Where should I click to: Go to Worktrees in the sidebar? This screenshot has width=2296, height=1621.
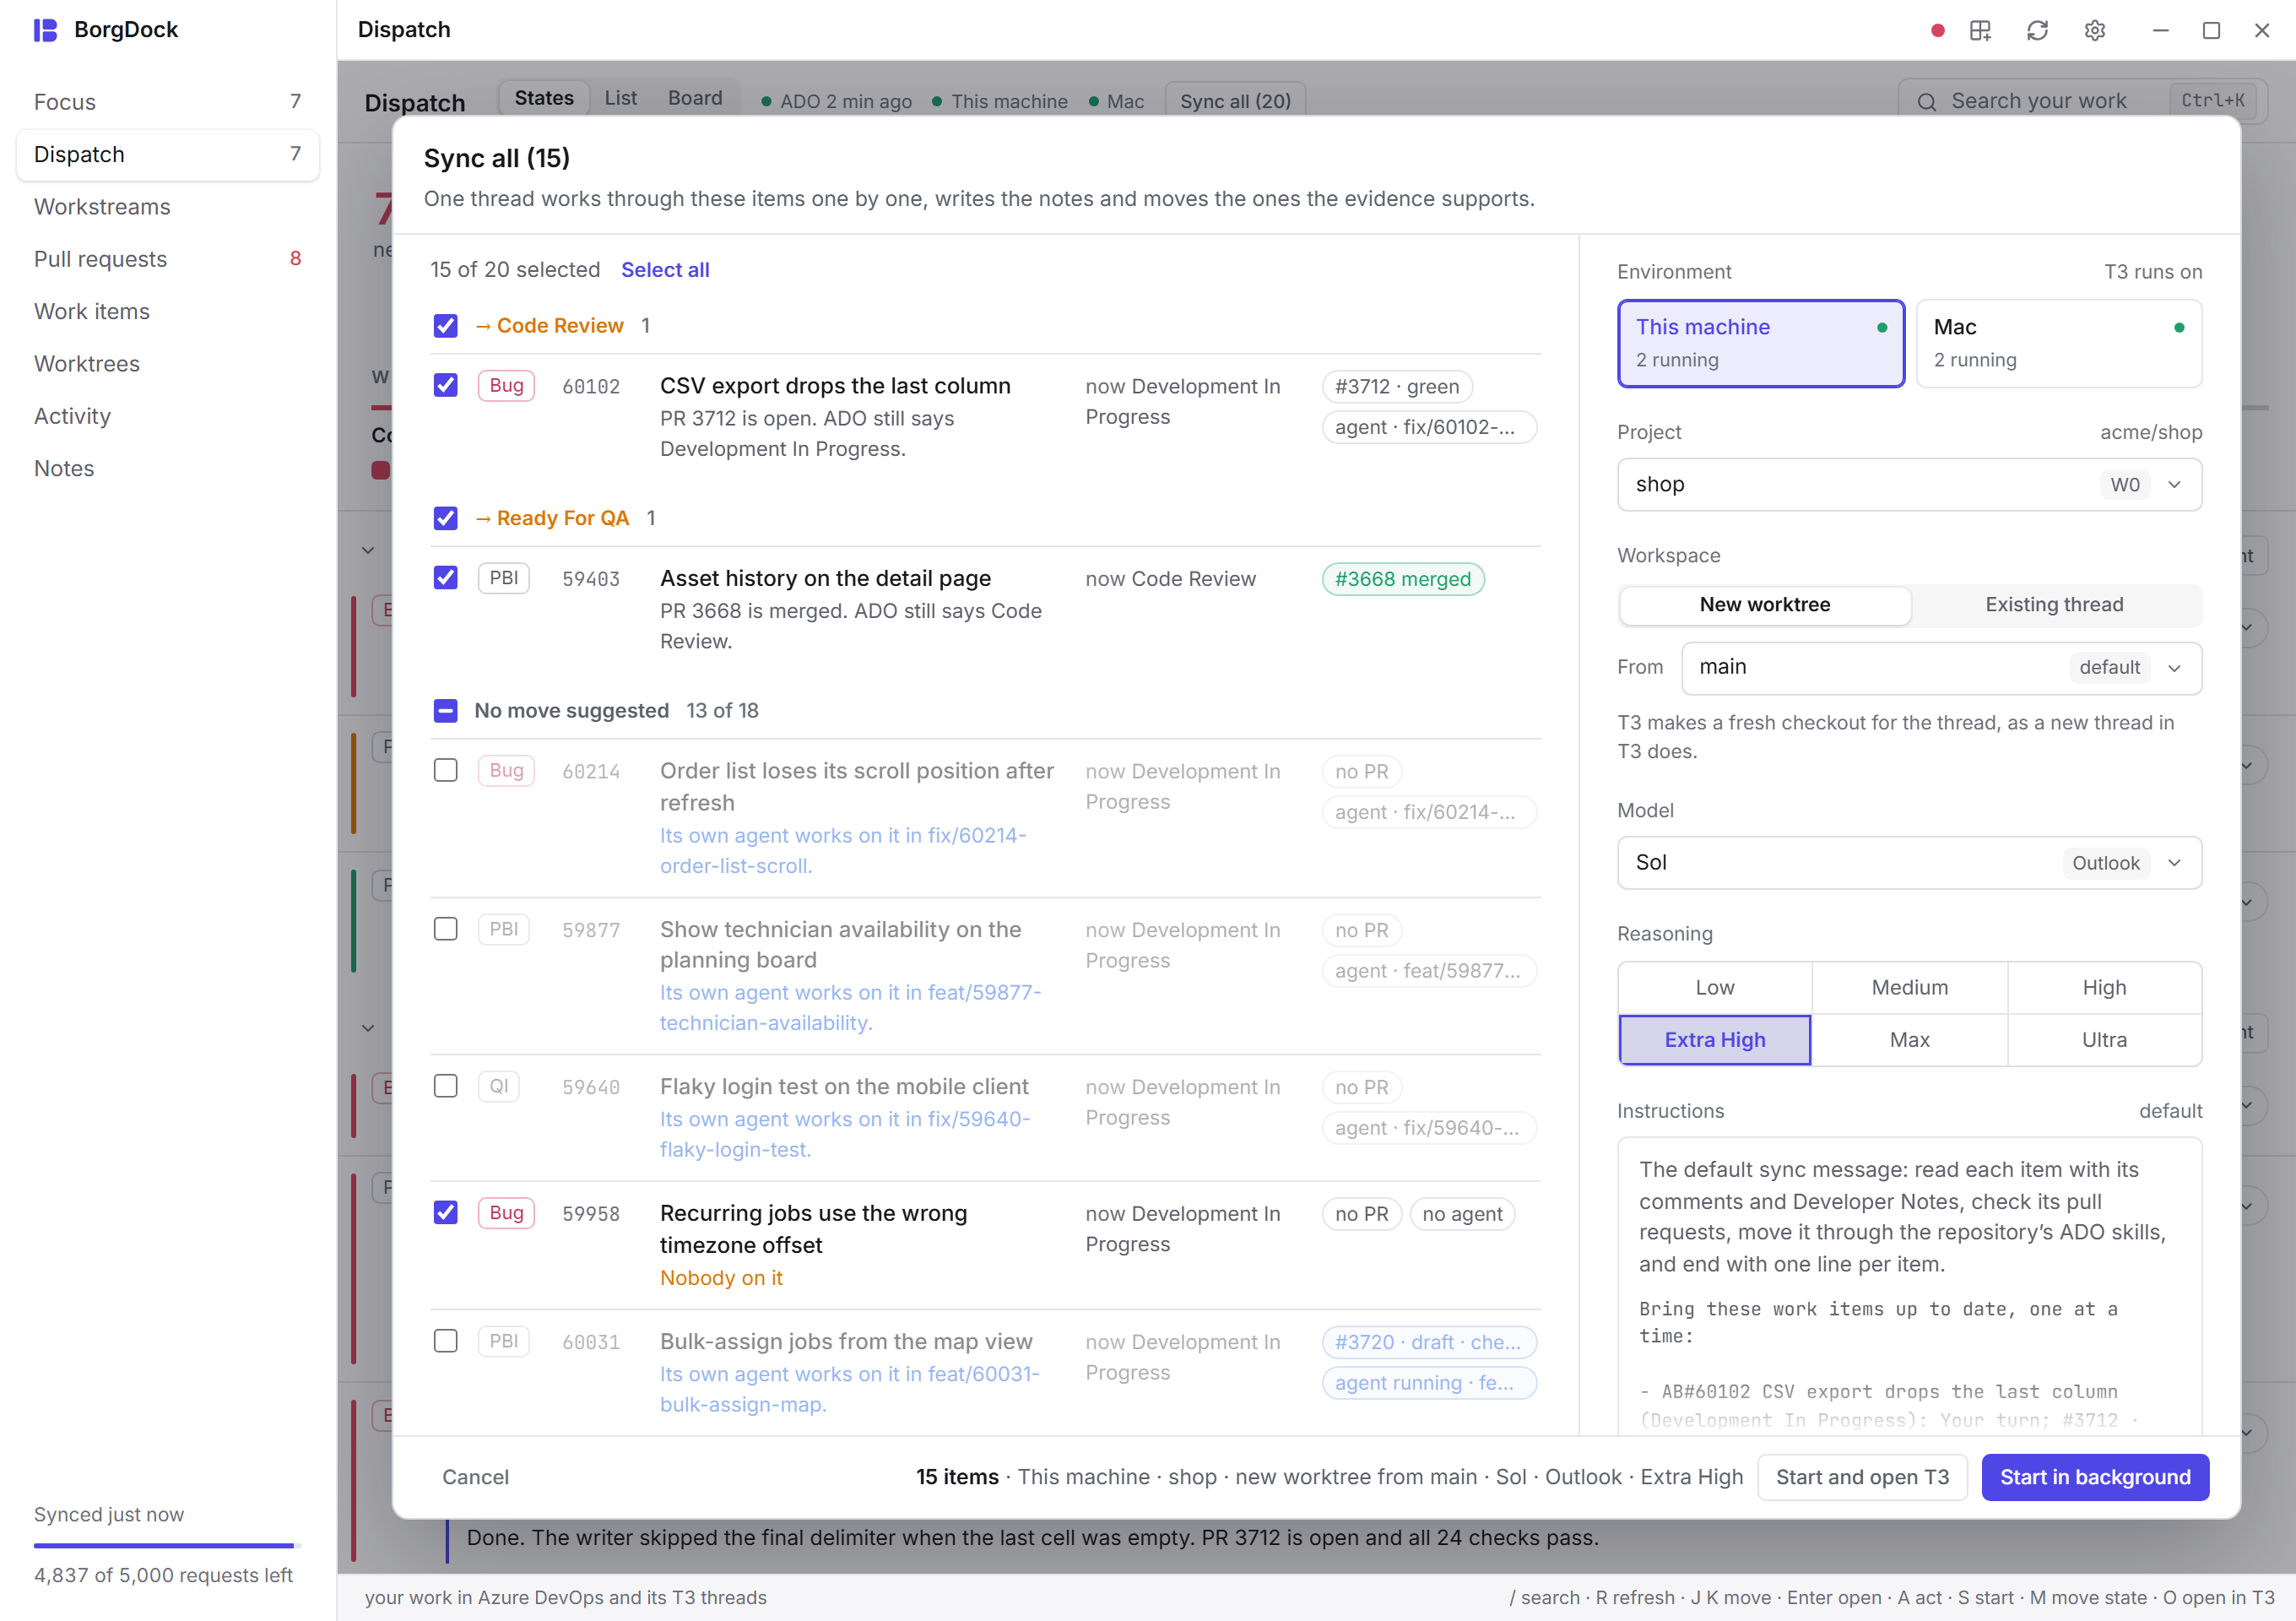click(x=168, y=364)
